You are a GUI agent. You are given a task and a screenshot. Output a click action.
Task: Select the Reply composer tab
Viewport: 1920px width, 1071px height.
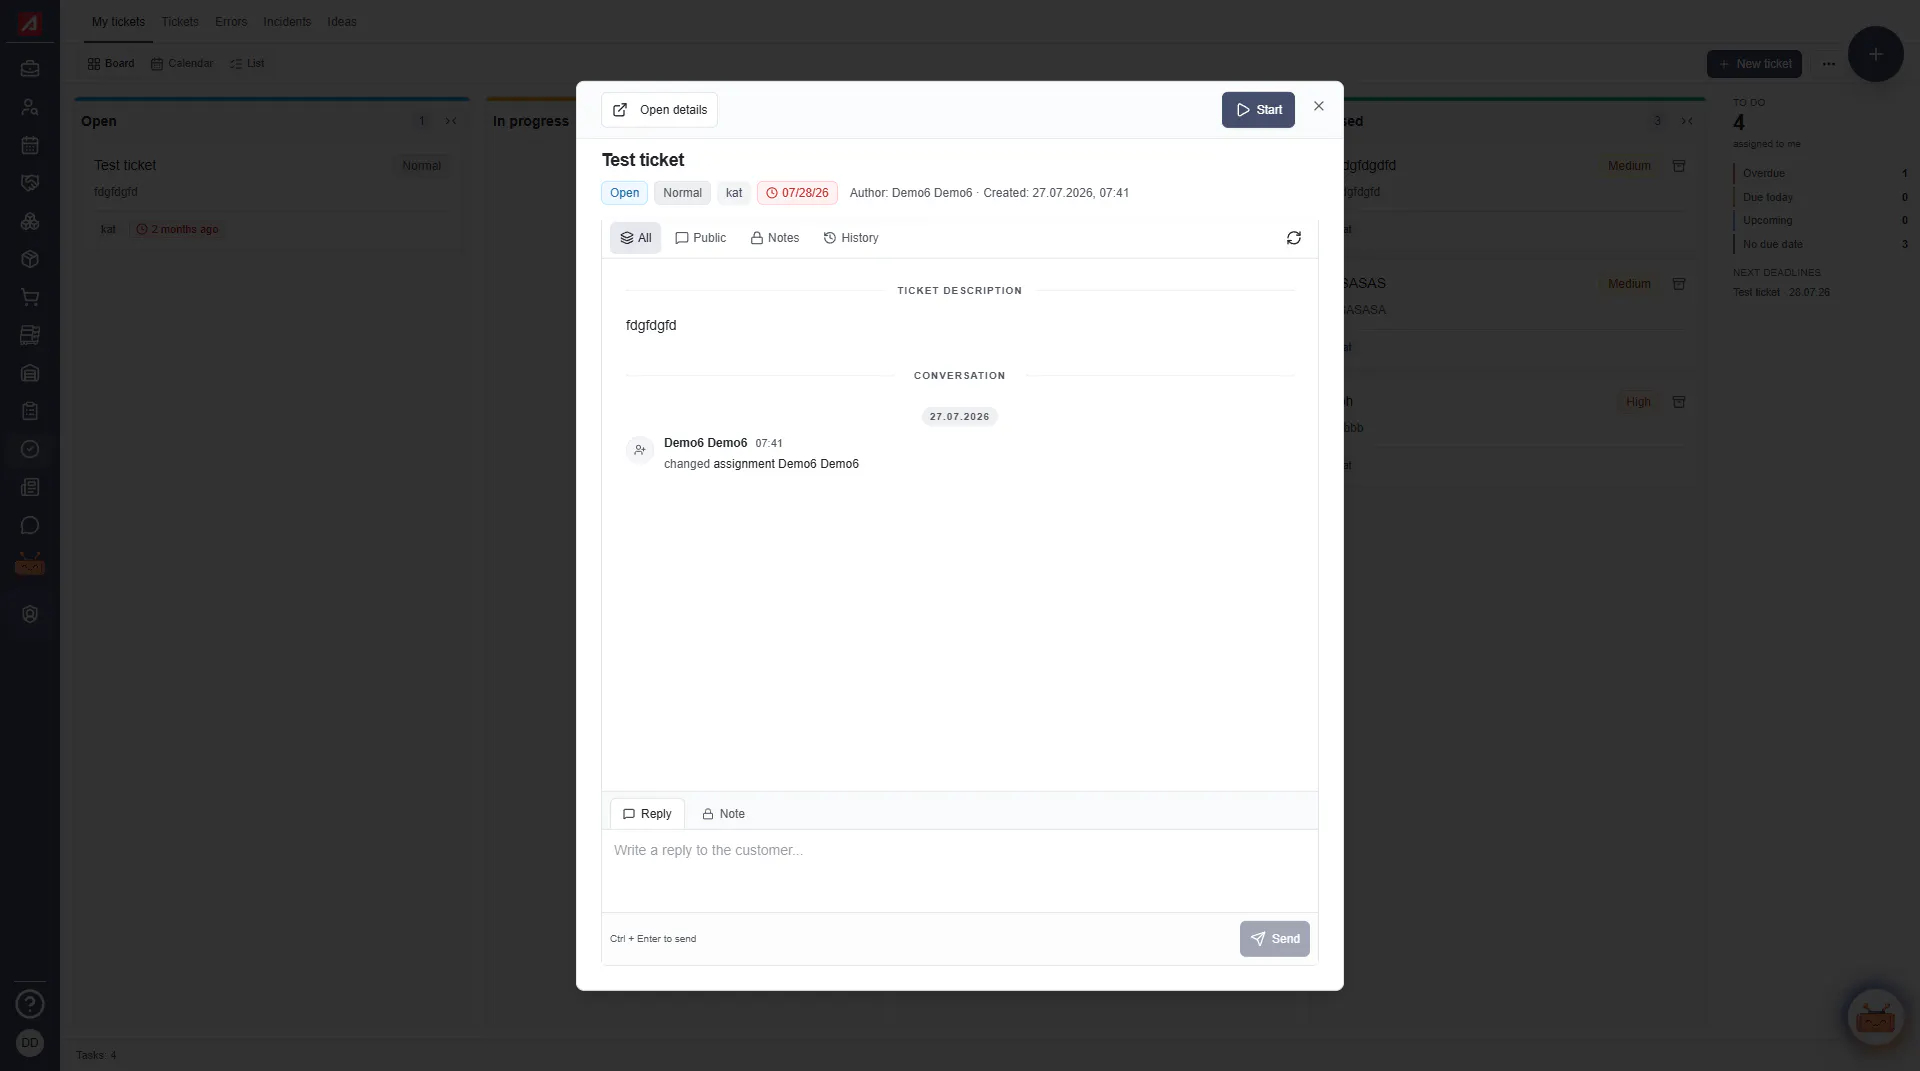(x=647, y=814)
